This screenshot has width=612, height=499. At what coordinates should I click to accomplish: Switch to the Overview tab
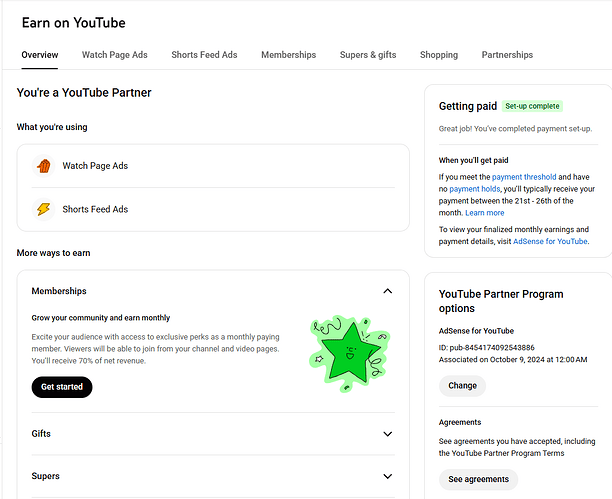coord(40,55)
